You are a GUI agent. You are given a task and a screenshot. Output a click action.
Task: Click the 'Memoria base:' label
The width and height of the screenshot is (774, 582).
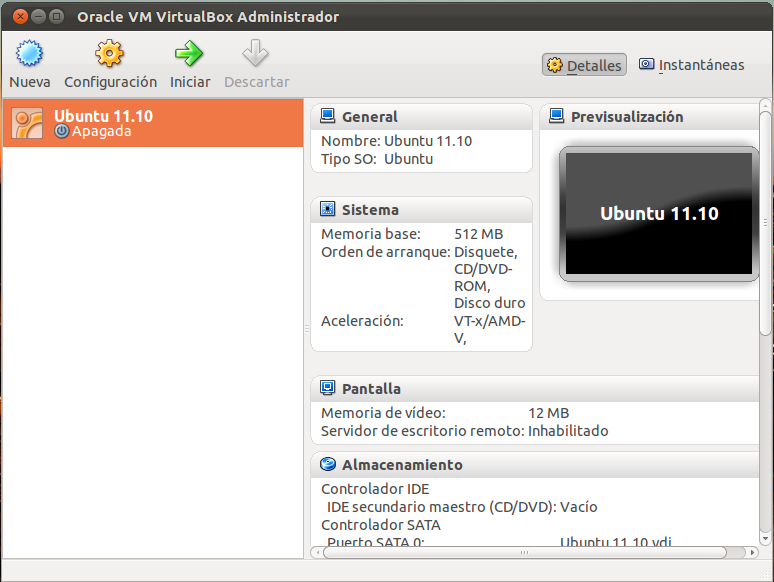[x=371, y=234]
